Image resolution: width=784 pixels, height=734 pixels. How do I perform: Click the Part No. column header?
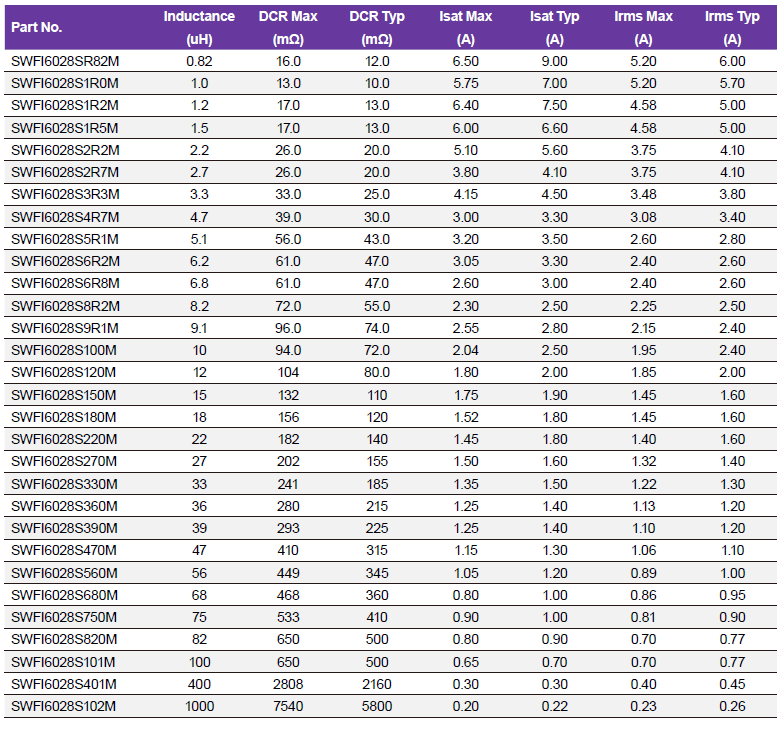click(x=36, y=28)
